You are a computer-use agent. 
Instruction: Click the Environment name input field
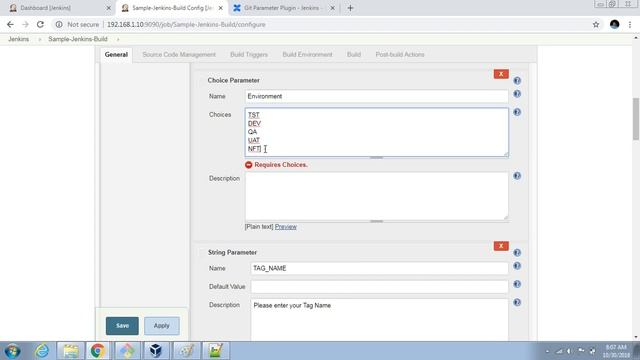(x=376, y=96)
